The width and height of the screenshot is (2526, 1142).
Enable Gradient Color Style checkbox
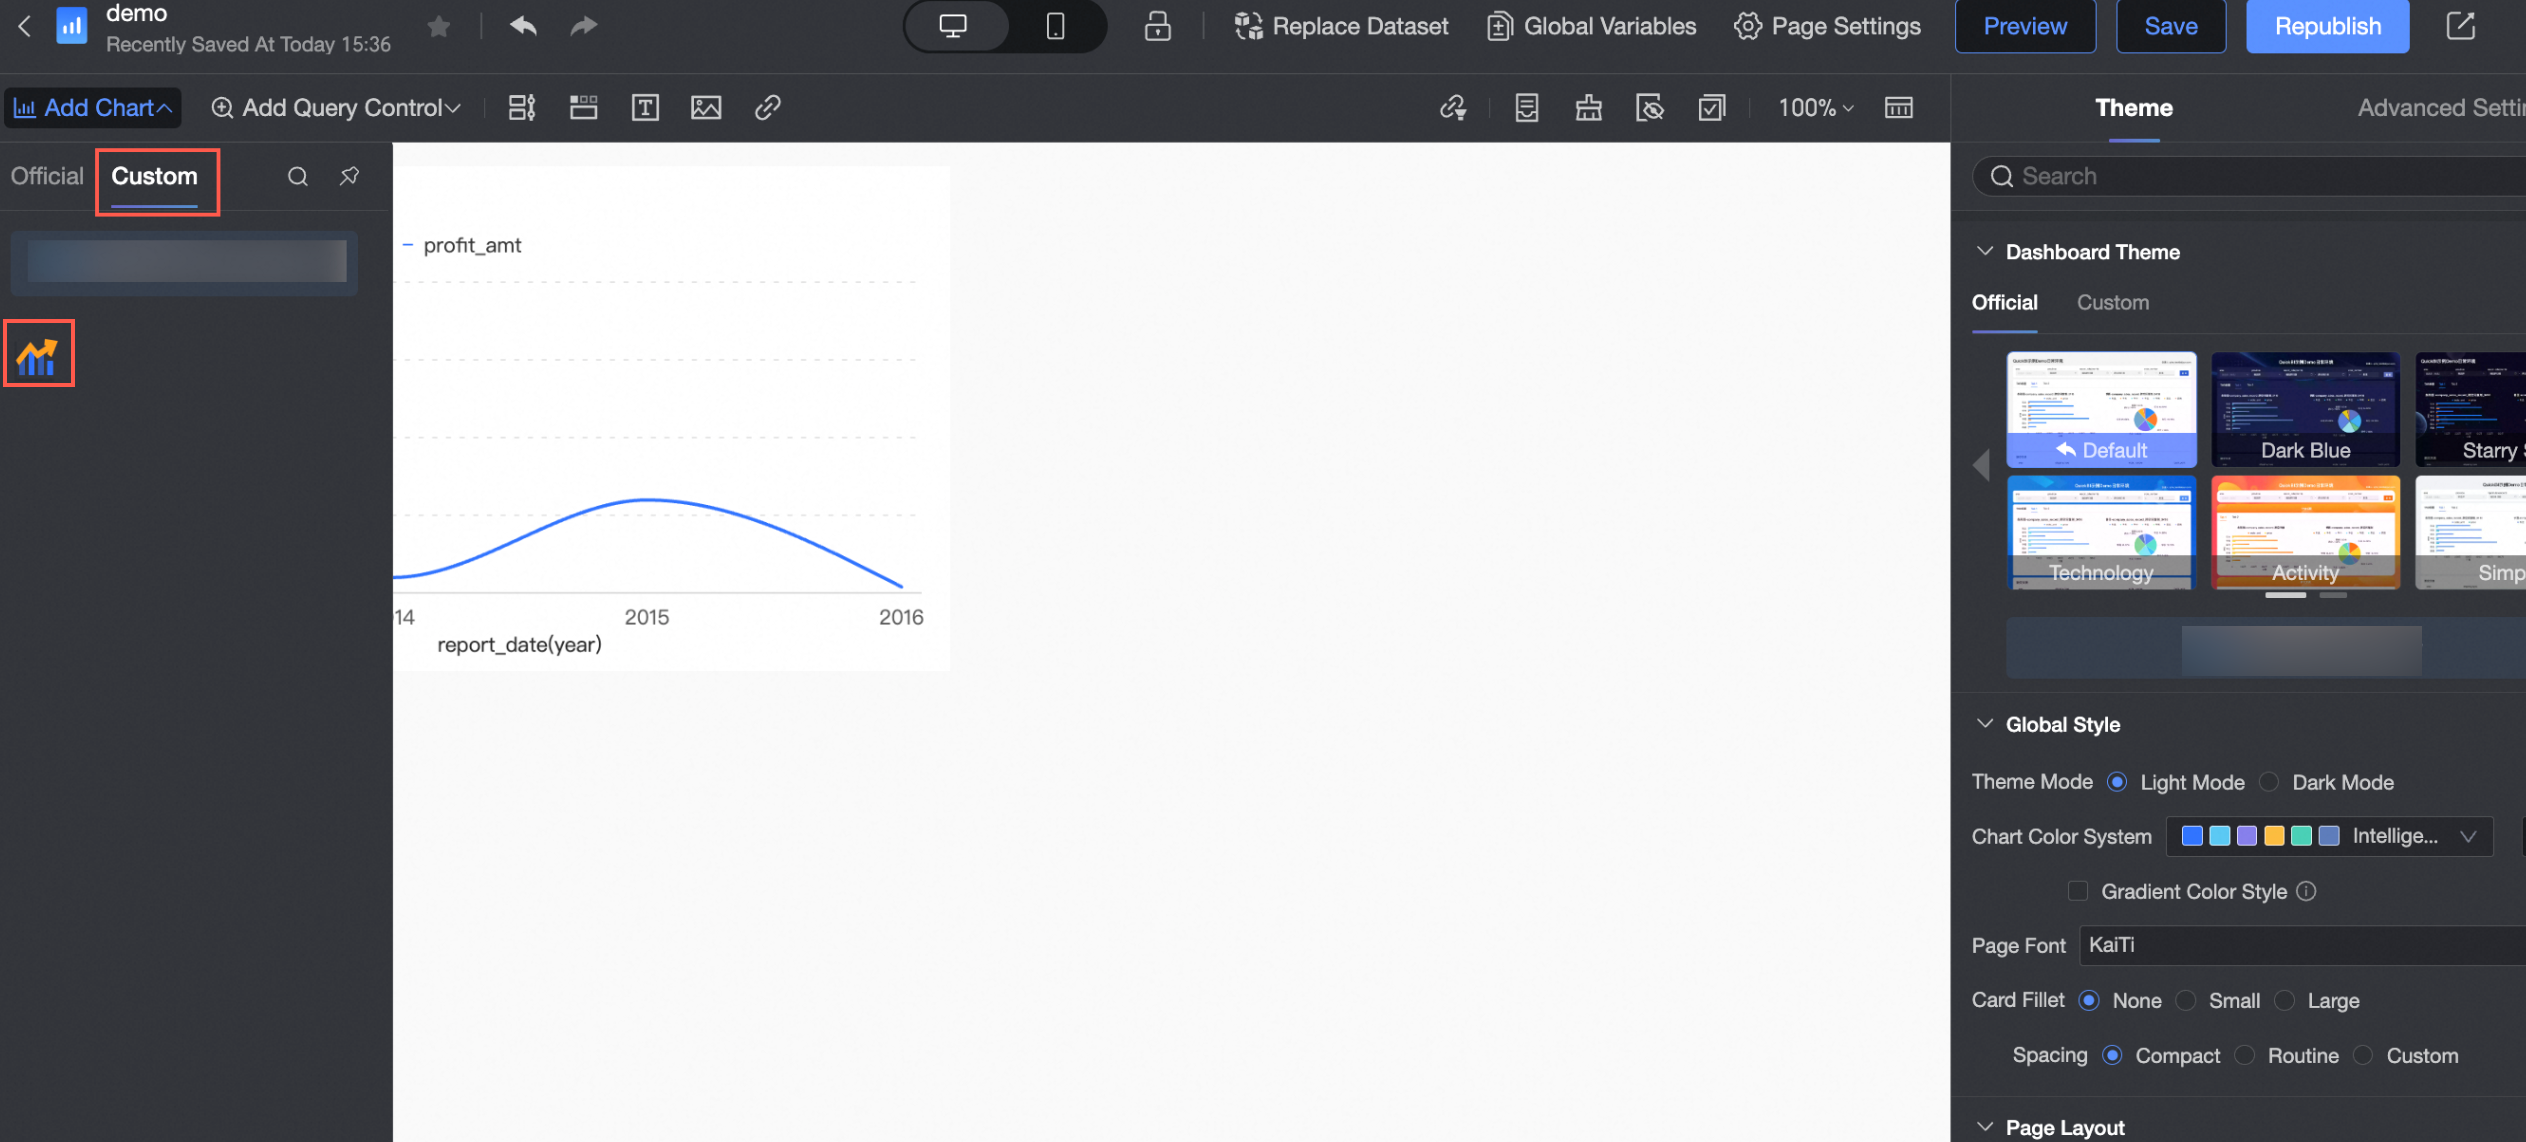tap(2078, 891)
